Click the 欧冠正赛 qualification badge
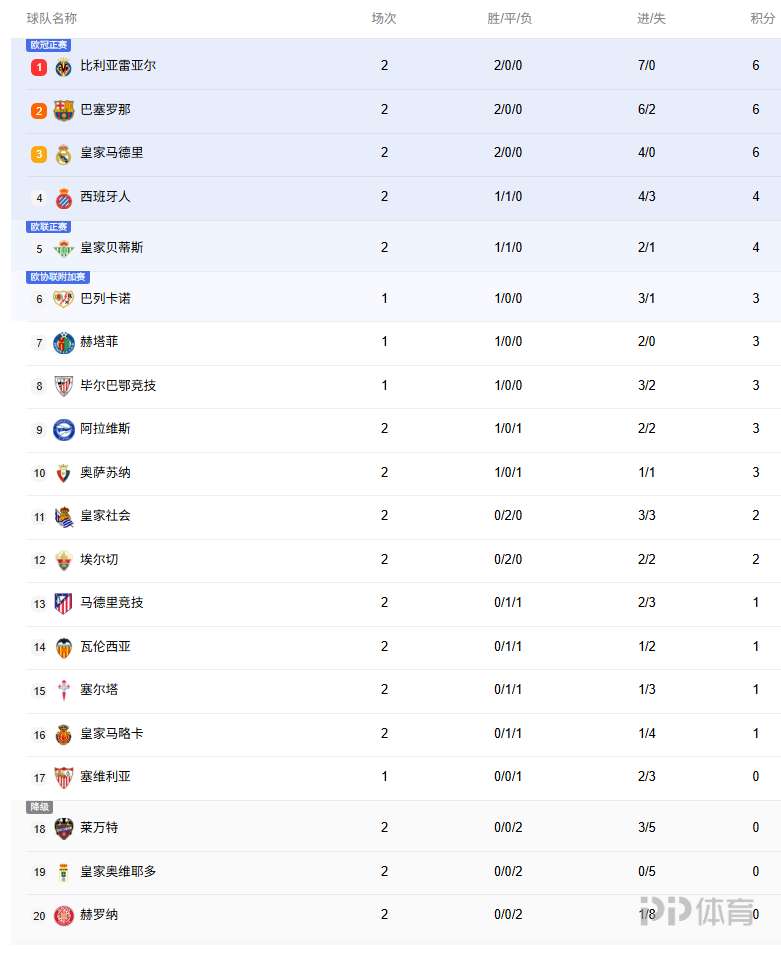Viewport: 781px width, 953px height. pos(49,45)
